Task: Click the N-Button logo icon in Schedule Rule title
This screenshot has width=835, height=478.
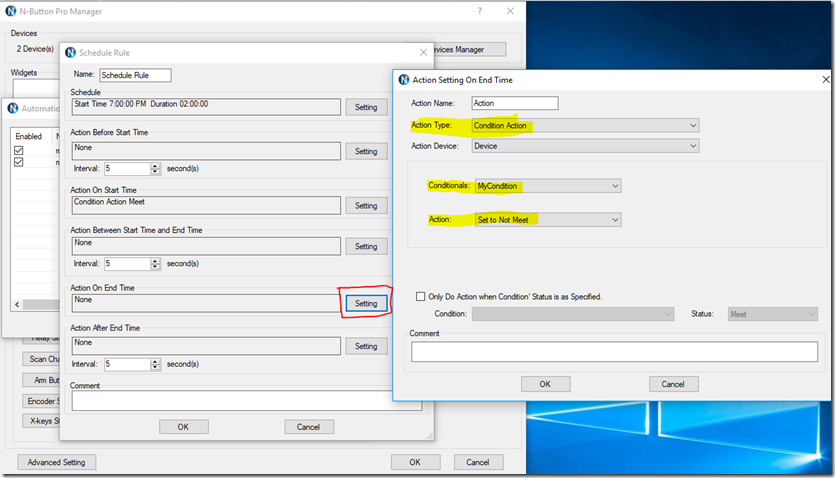Action: click(x=70, y=53)
